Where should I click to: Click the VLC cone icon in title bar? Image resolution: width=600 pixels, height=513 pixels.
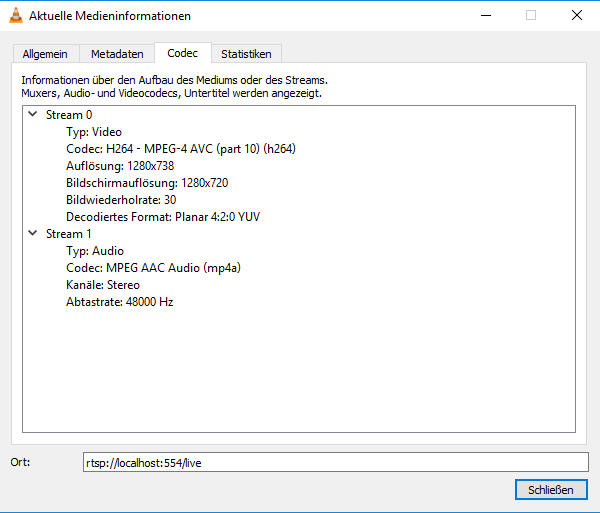pos(14,16)
